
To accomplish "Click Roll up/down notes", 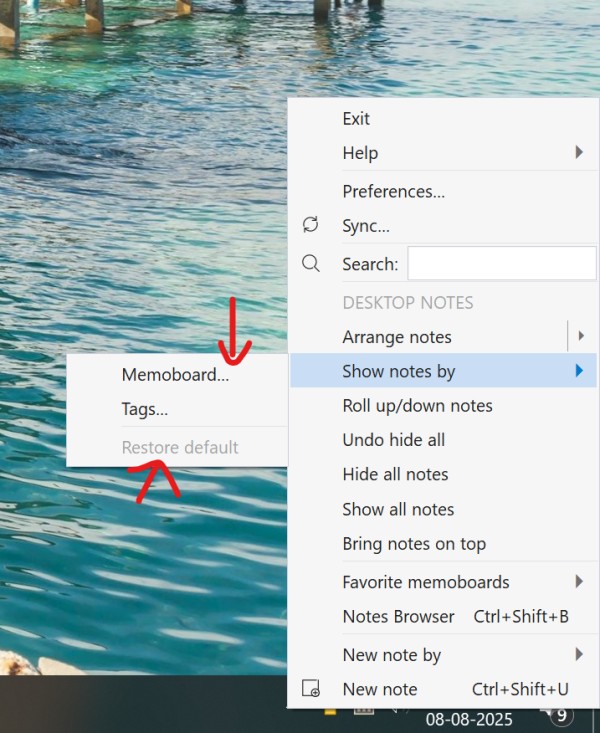I will click(x=417, y=406).
